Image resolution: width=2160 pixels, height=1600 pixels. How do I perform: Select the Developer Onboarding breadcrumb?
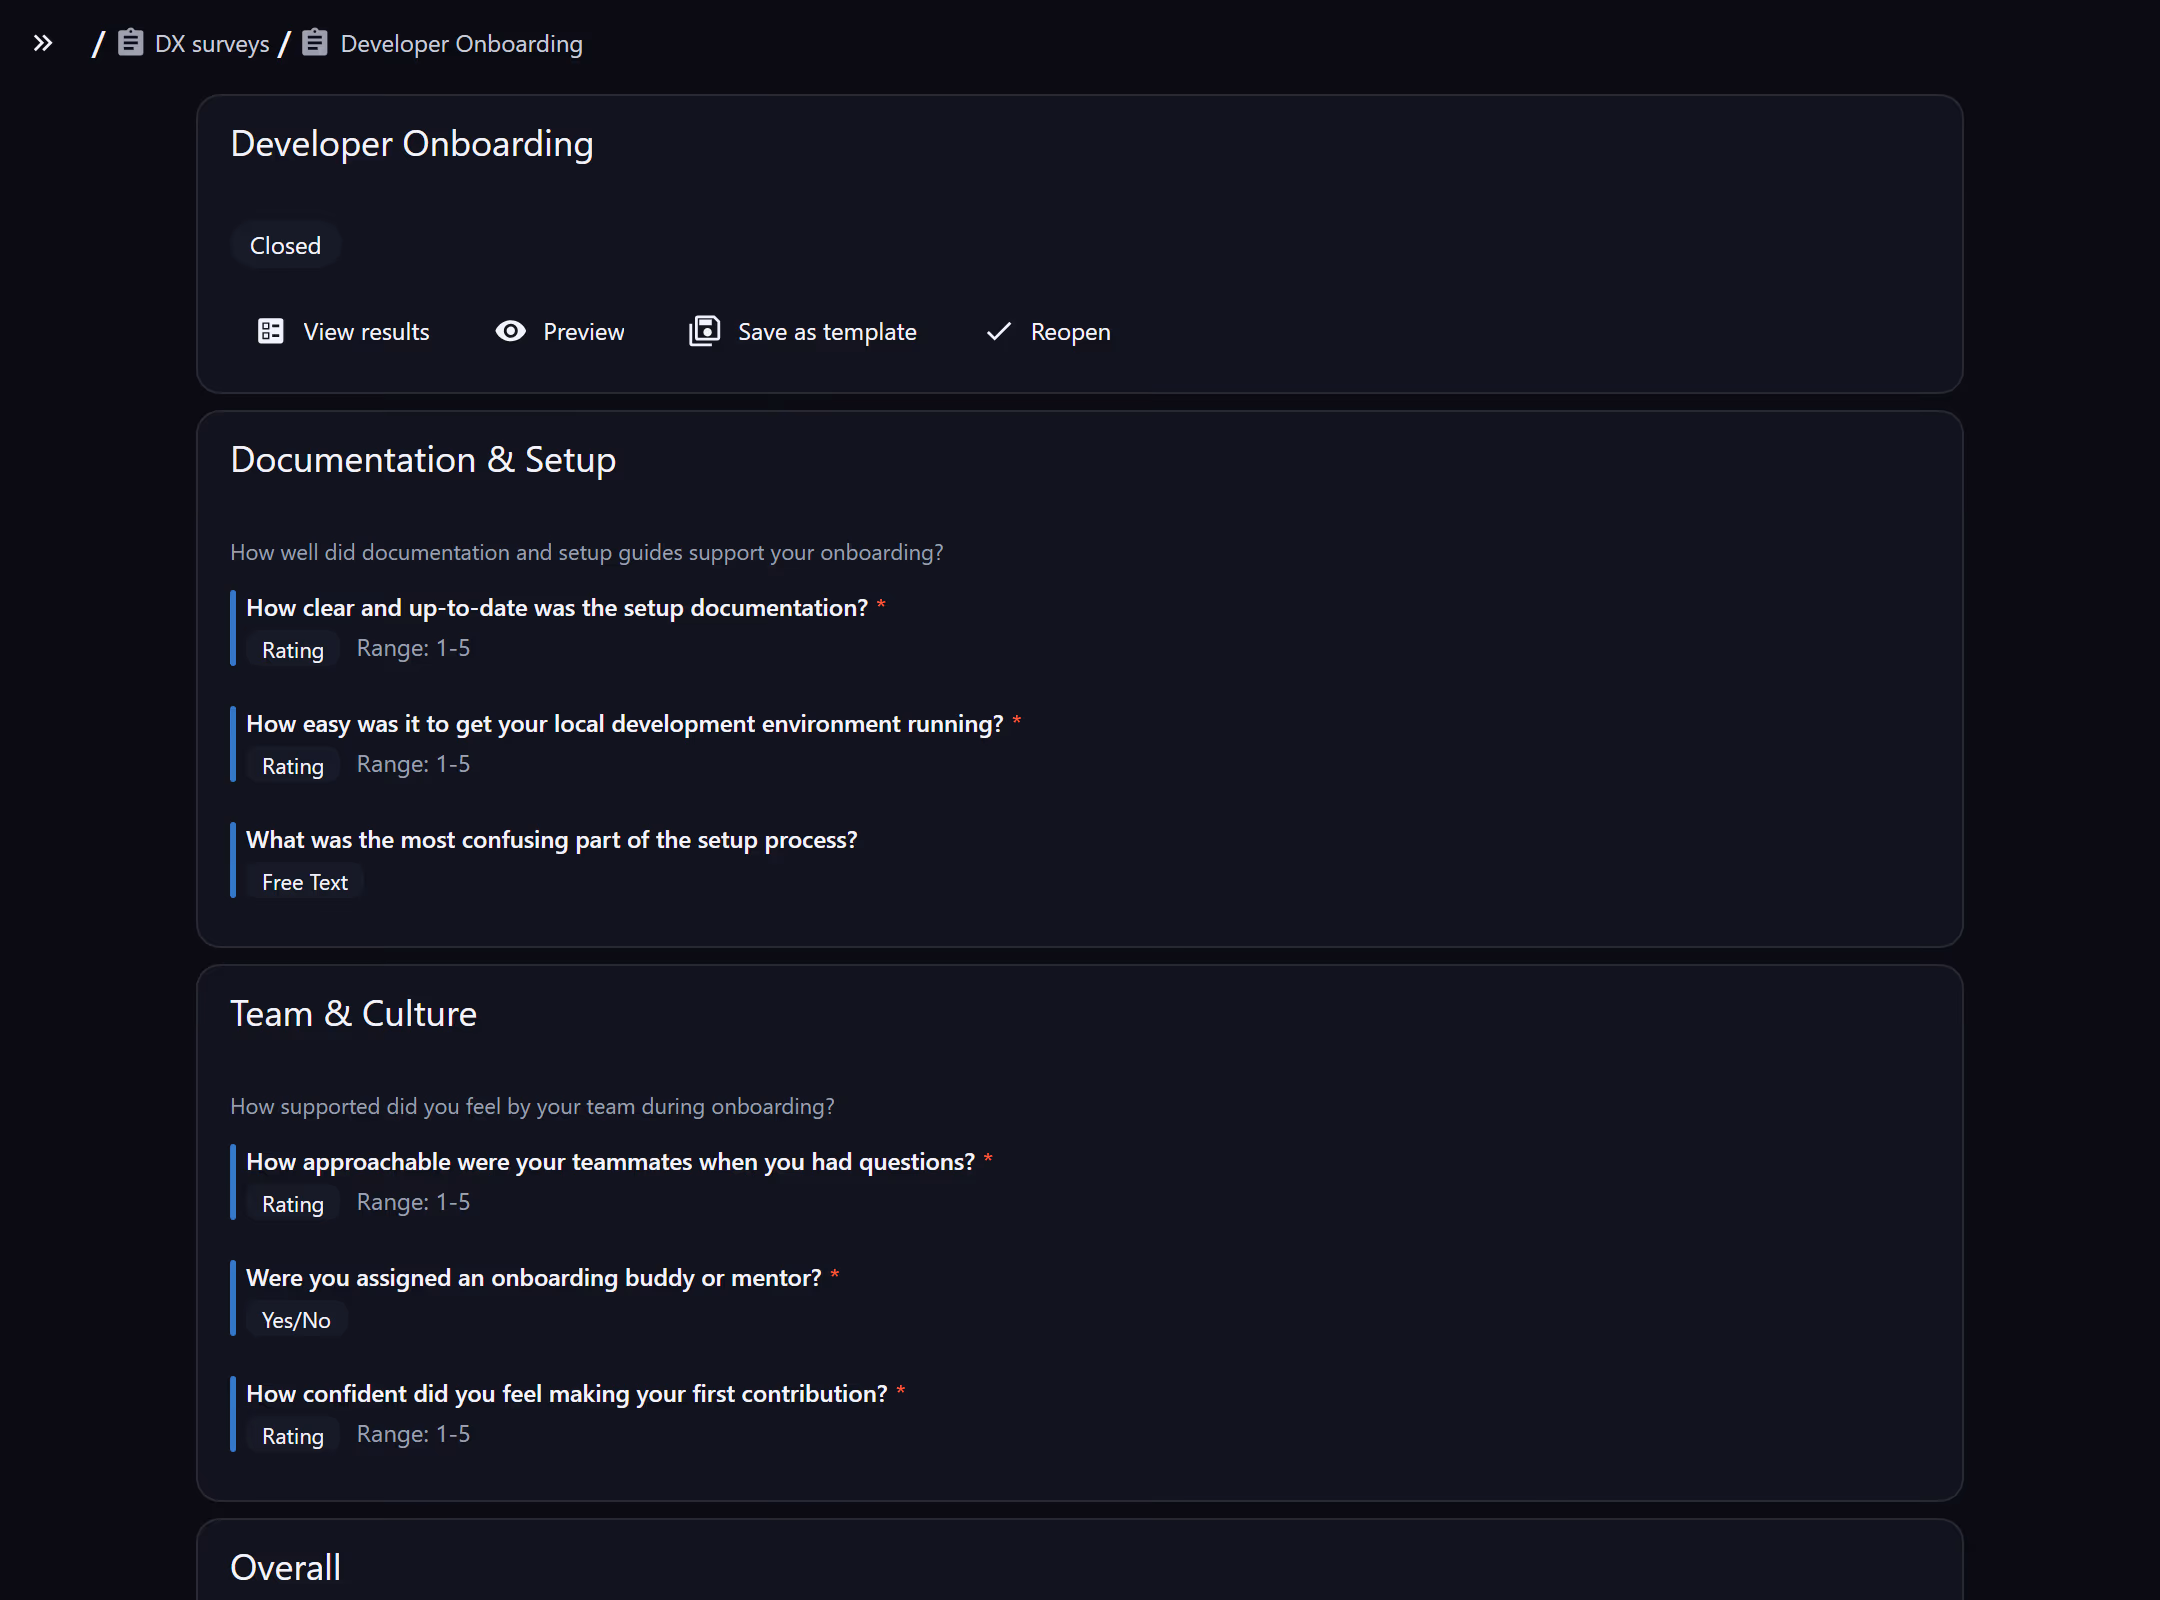tap(461, 44)
